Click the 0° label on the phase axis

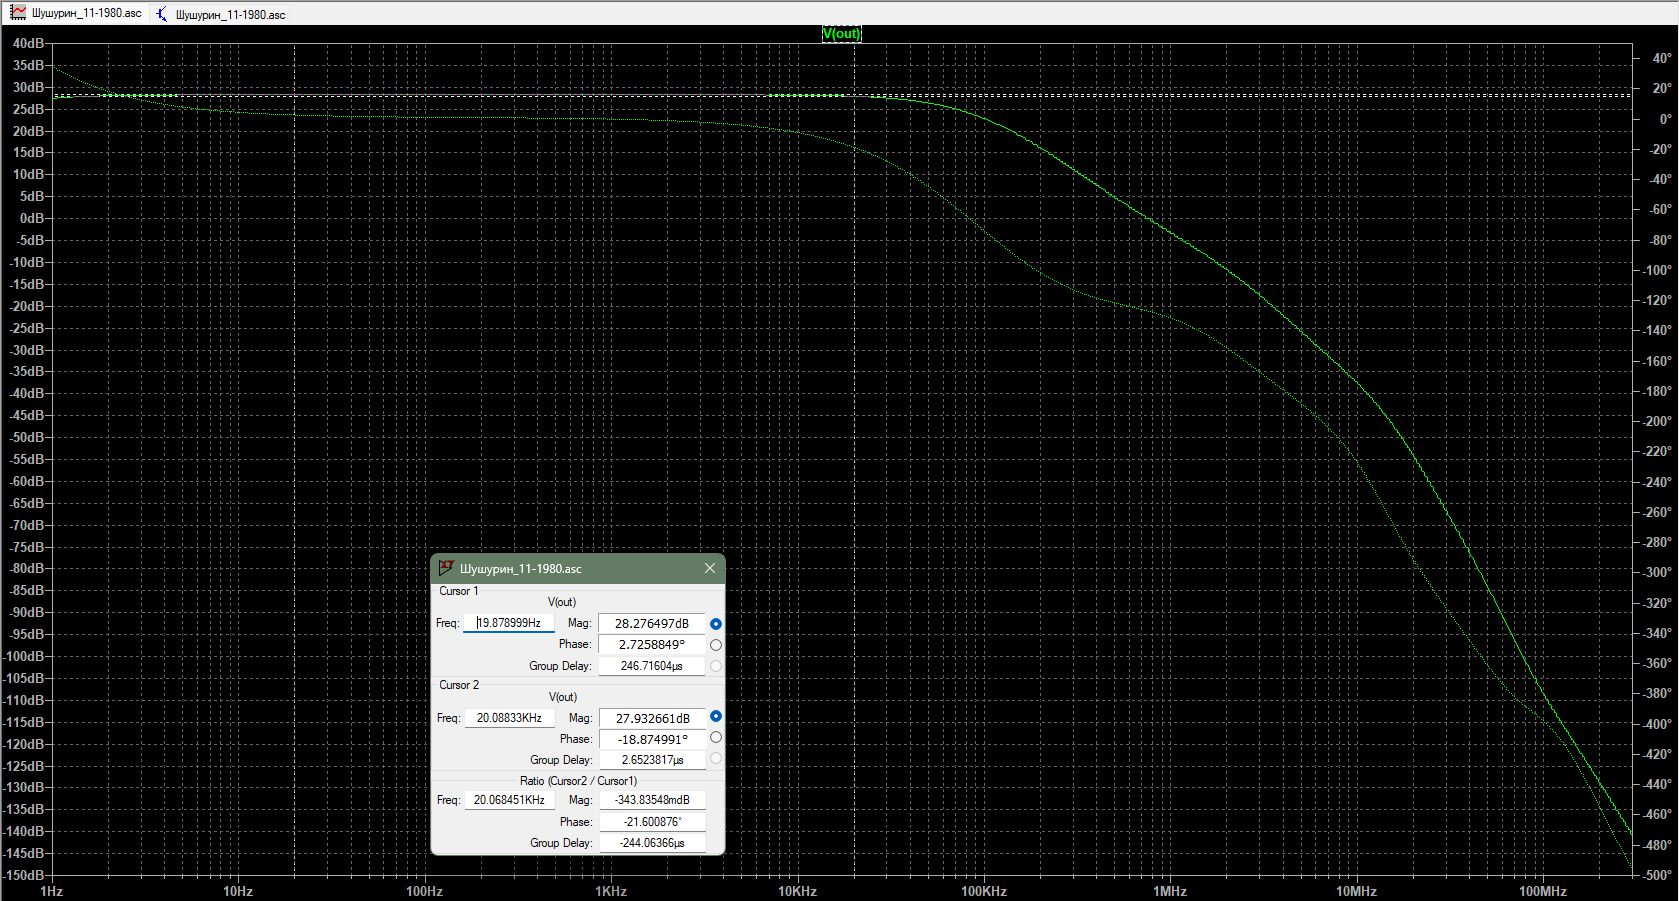[1665, 119]
